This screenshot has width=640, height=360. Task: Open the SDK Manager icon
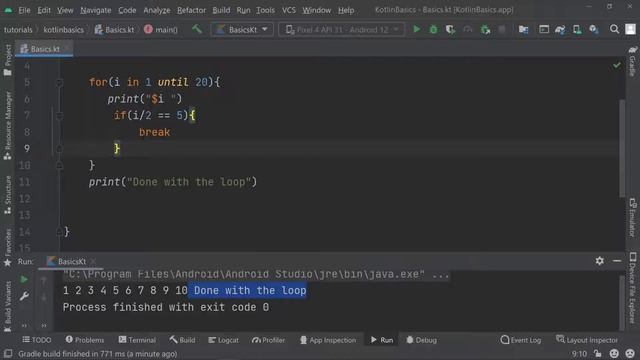(594, 29)
